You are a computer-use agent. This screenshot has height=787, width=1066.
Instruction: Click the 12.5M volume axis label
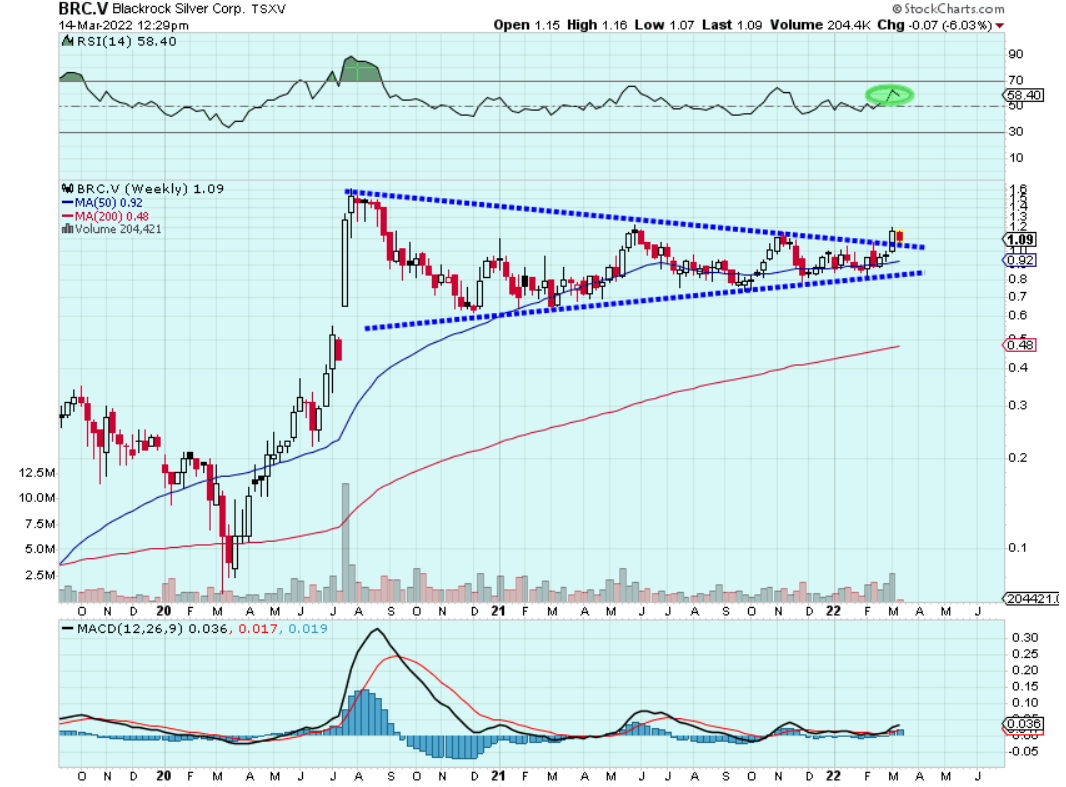[37, 473]
